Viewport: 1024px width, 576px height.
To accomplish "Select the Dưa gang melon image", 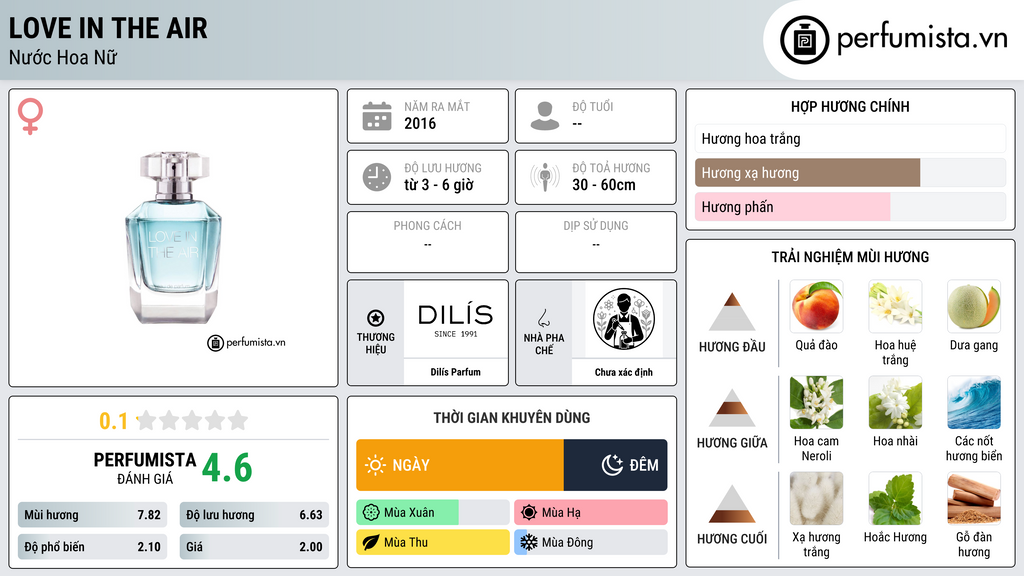I will pos(974,306).
